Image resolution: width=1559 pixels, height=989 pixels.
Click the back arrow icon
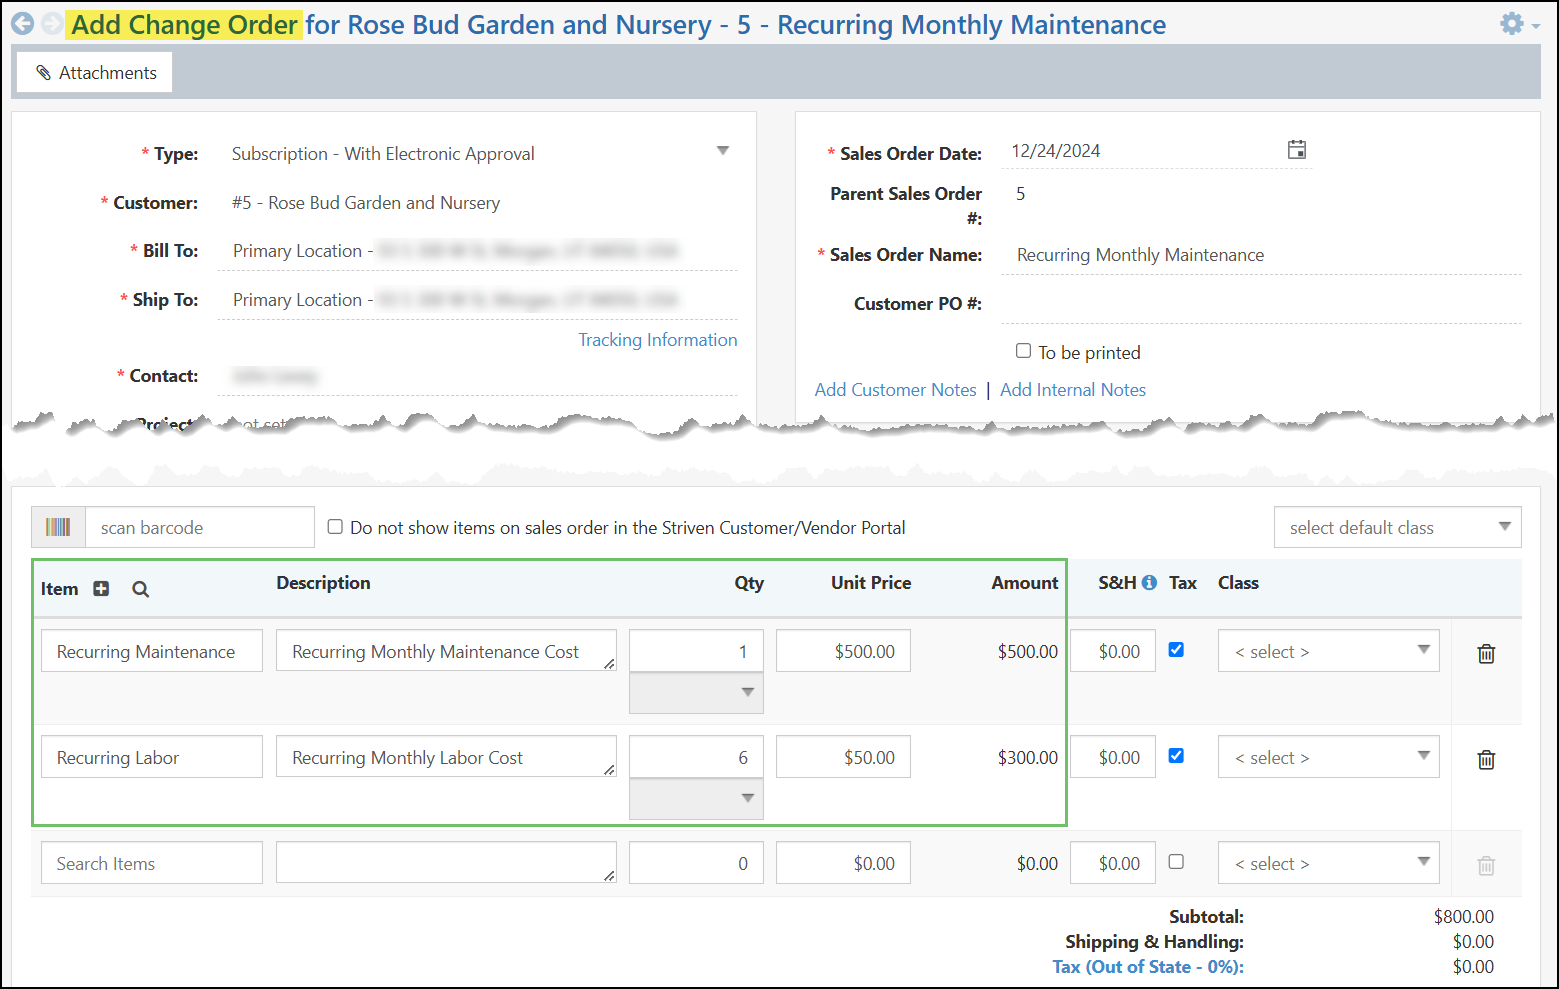(22, 24)
